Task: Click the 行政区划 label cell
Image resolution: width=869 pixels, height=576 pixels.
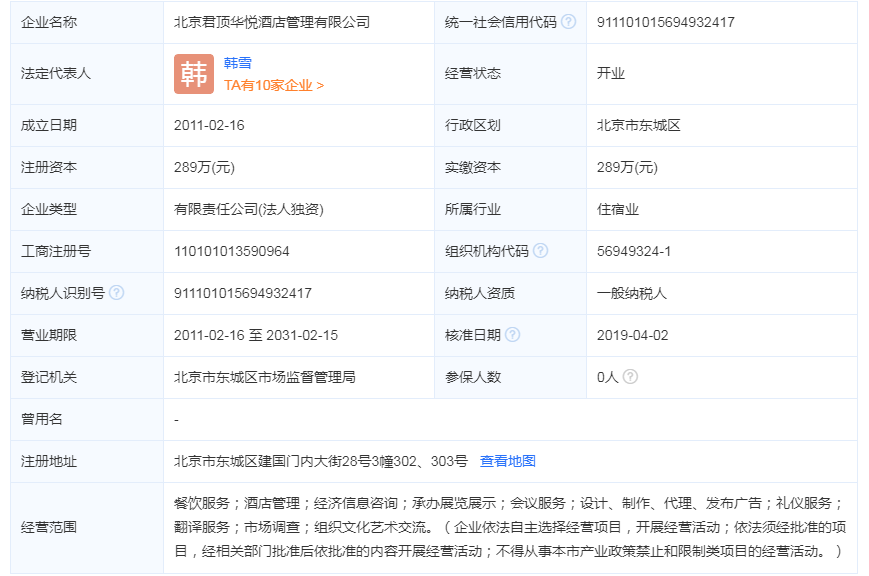Action: click(510, 125)
